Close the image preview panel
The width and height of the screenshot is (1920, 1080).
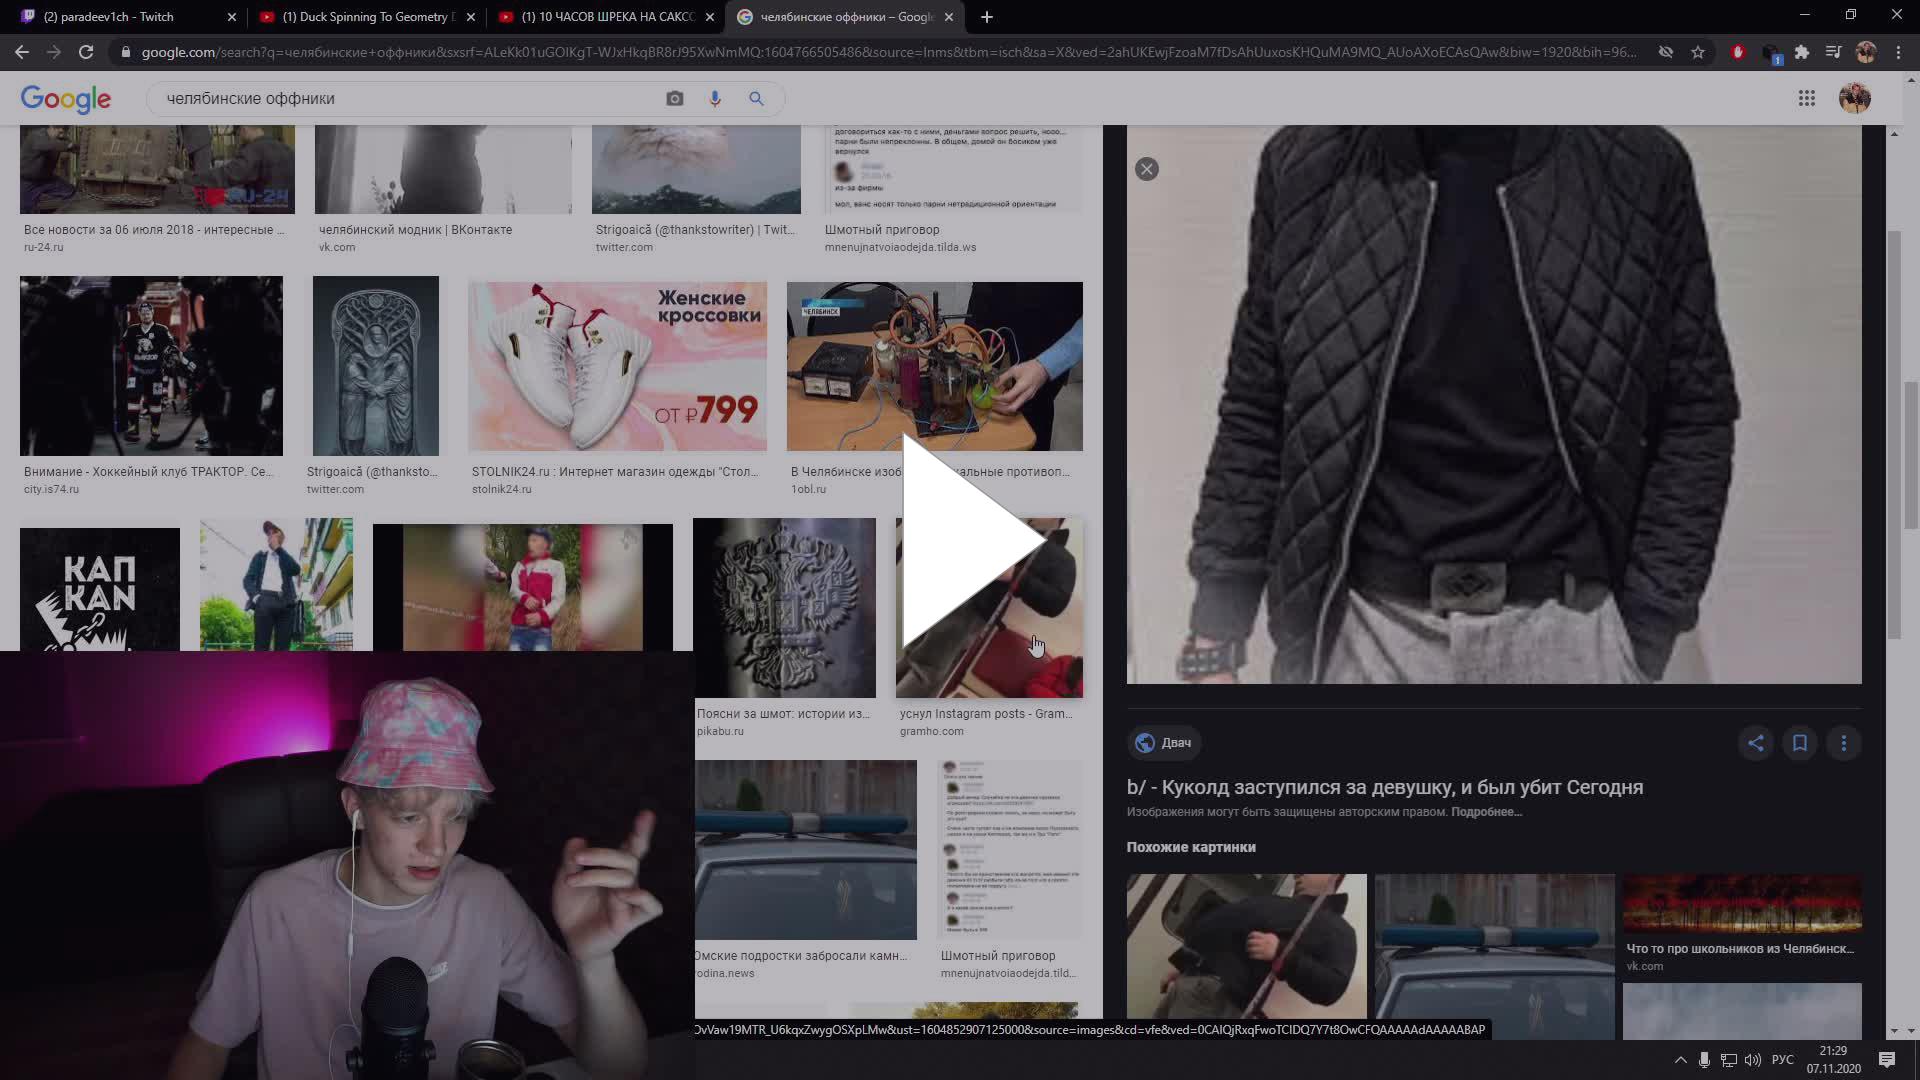[x=1147, y=169]
